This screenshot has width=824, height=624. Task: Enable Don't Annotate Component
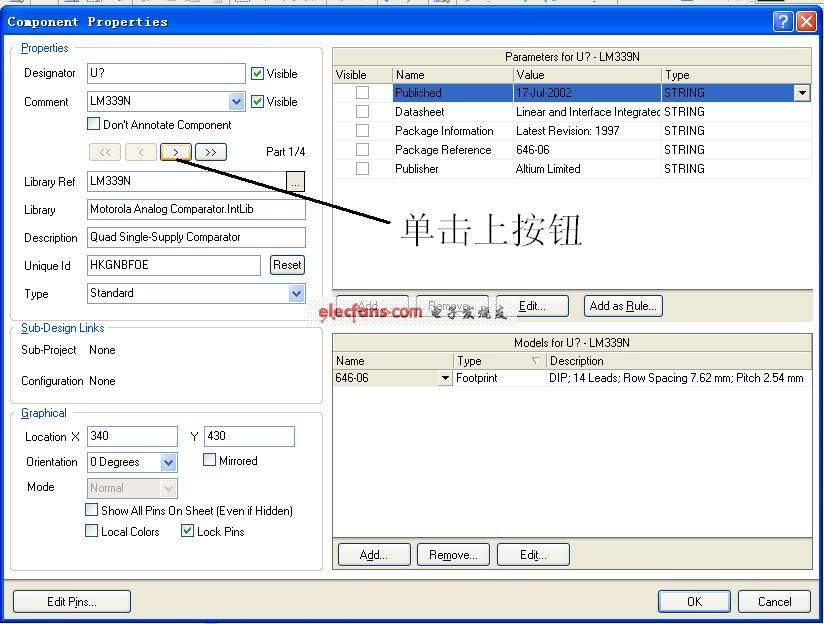93,124
